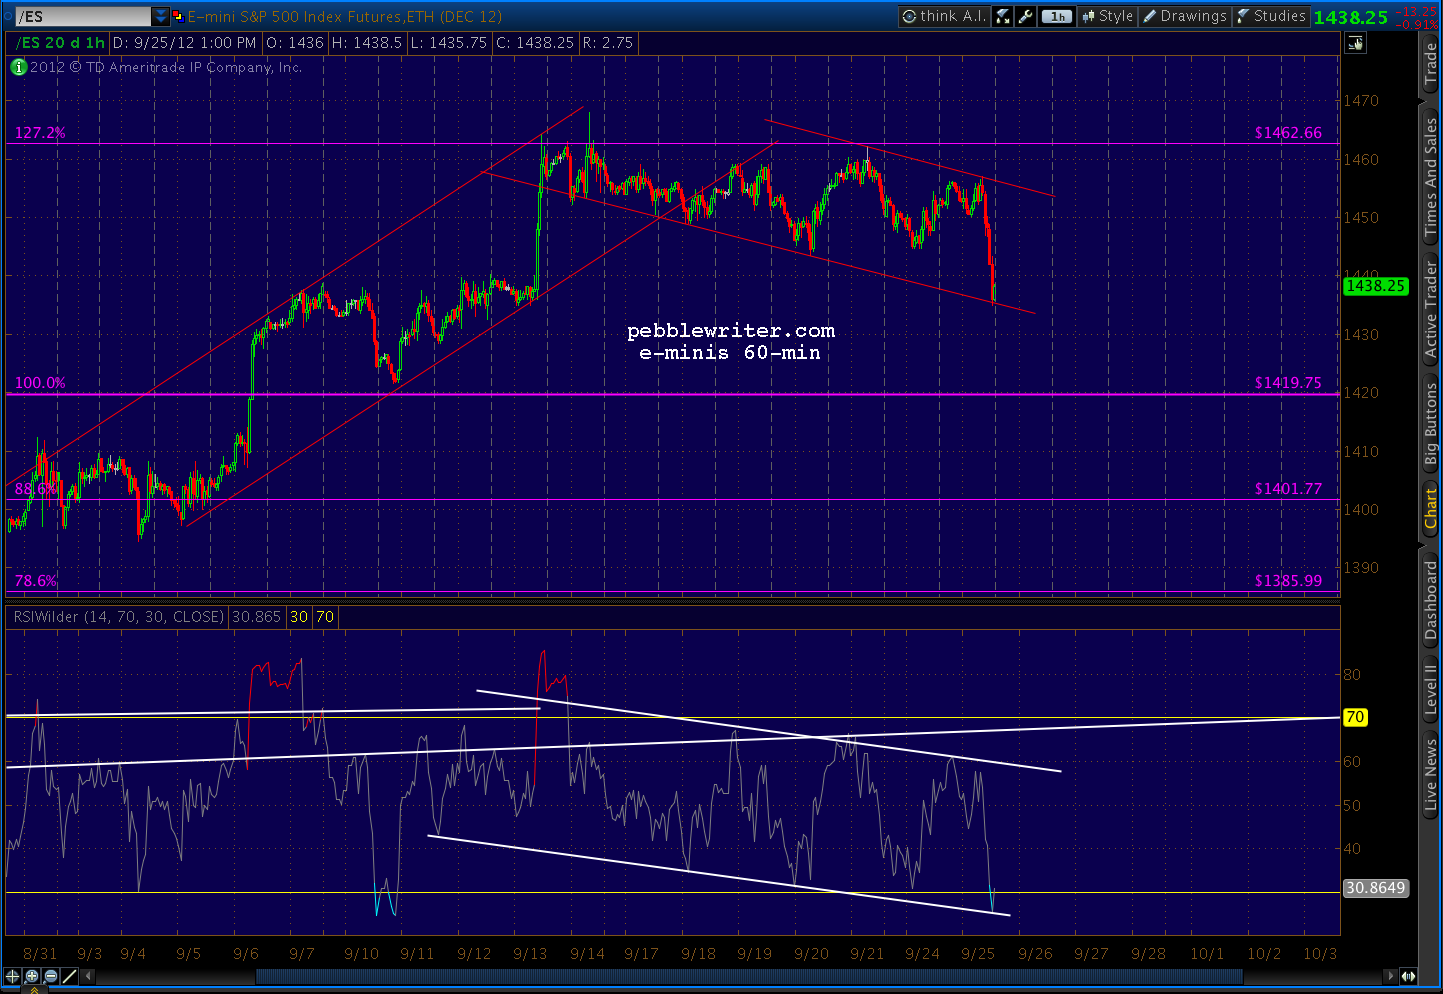The height and width of the screenshot is (994, 1443).
Task: Click the 9/25 date on time axis
Action: [x=978, y=953]
